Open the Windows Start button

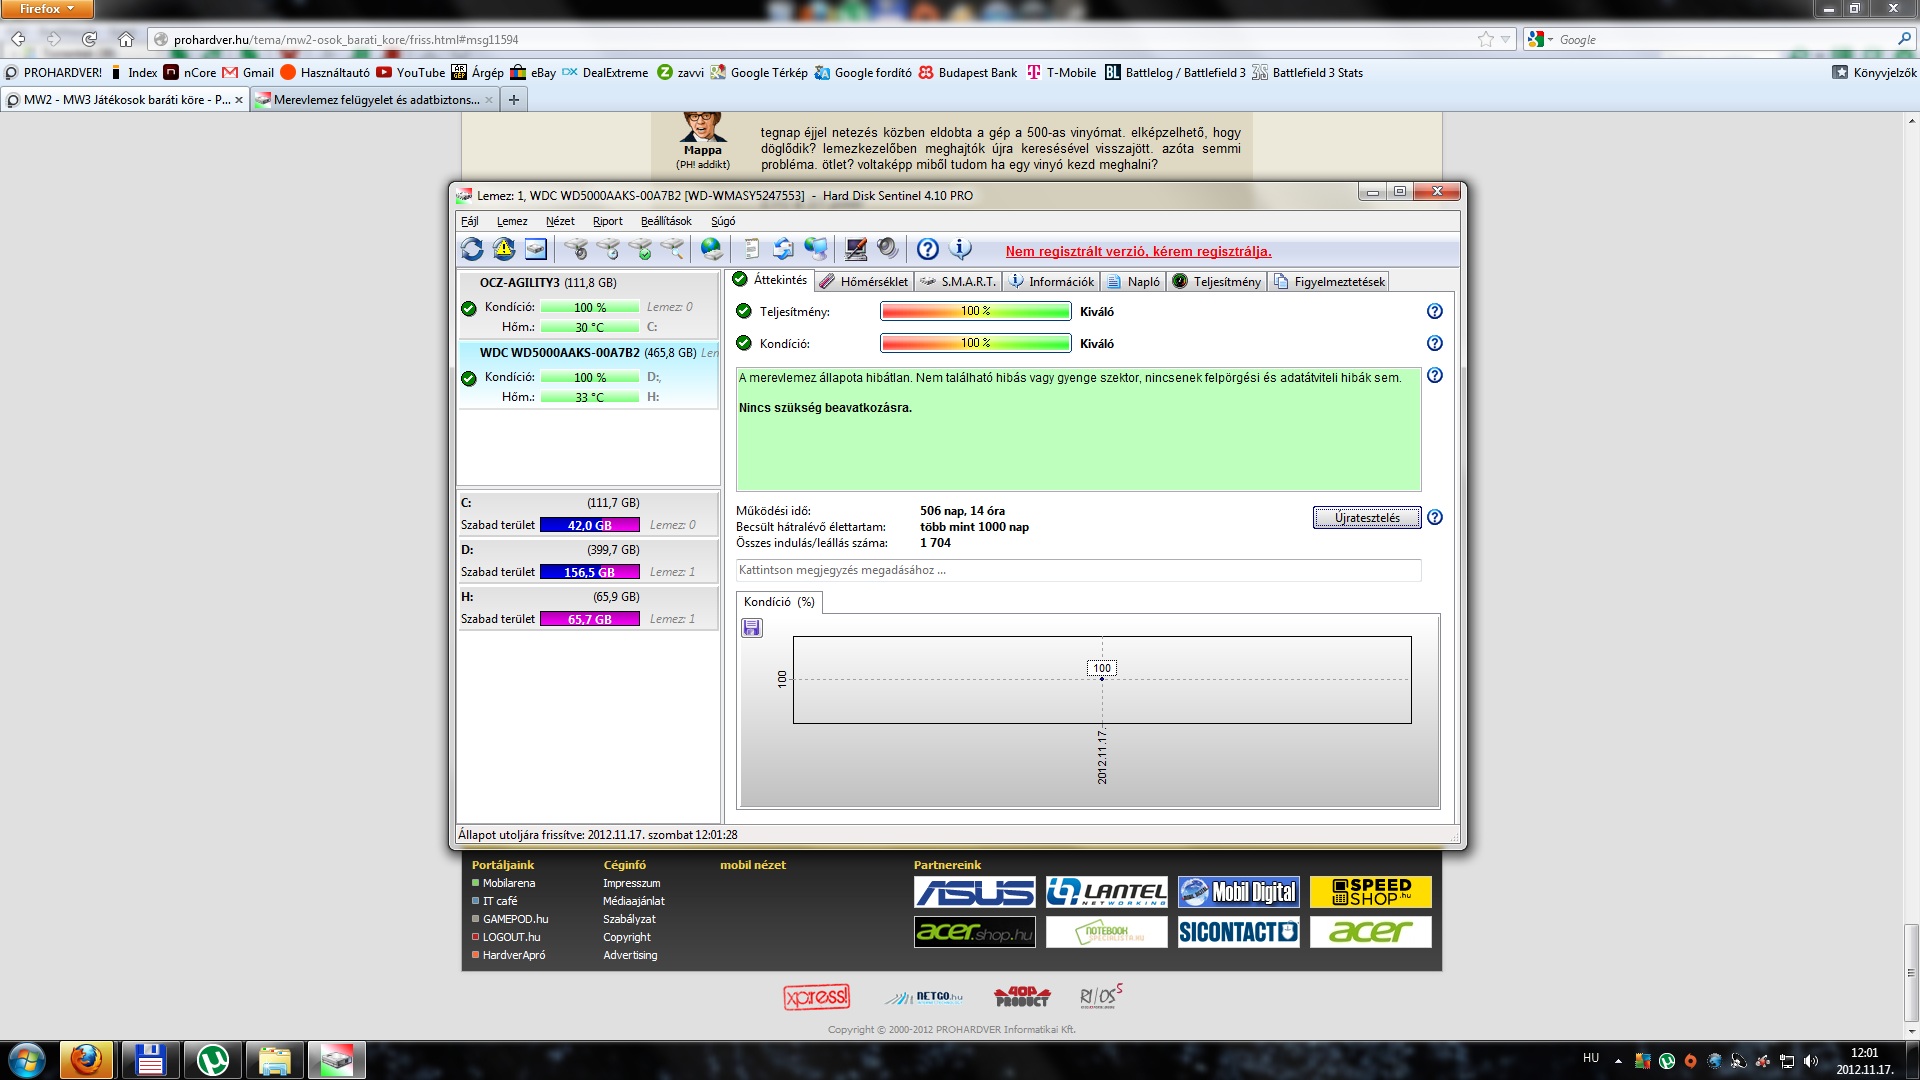pos(27,1060)
